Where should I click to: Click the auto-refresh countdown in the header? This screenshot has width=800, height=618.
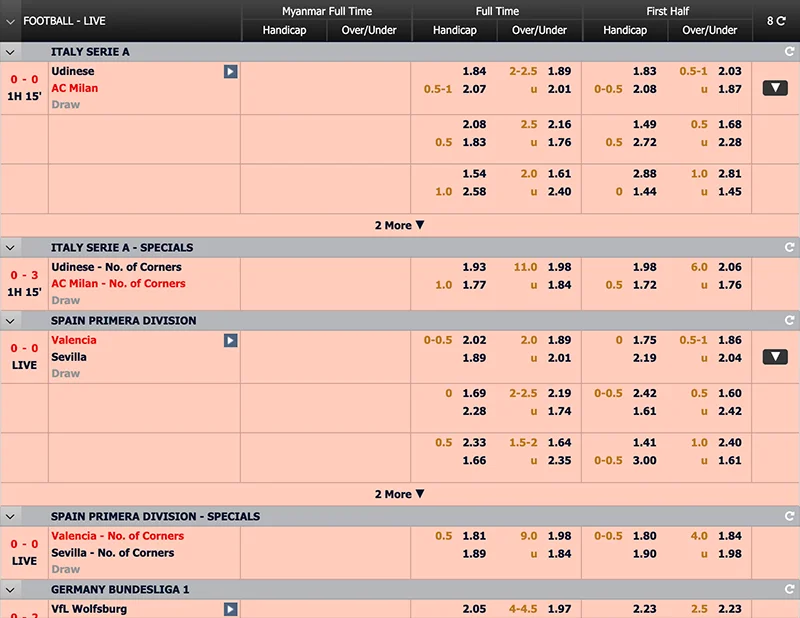(x=776, y=21)
